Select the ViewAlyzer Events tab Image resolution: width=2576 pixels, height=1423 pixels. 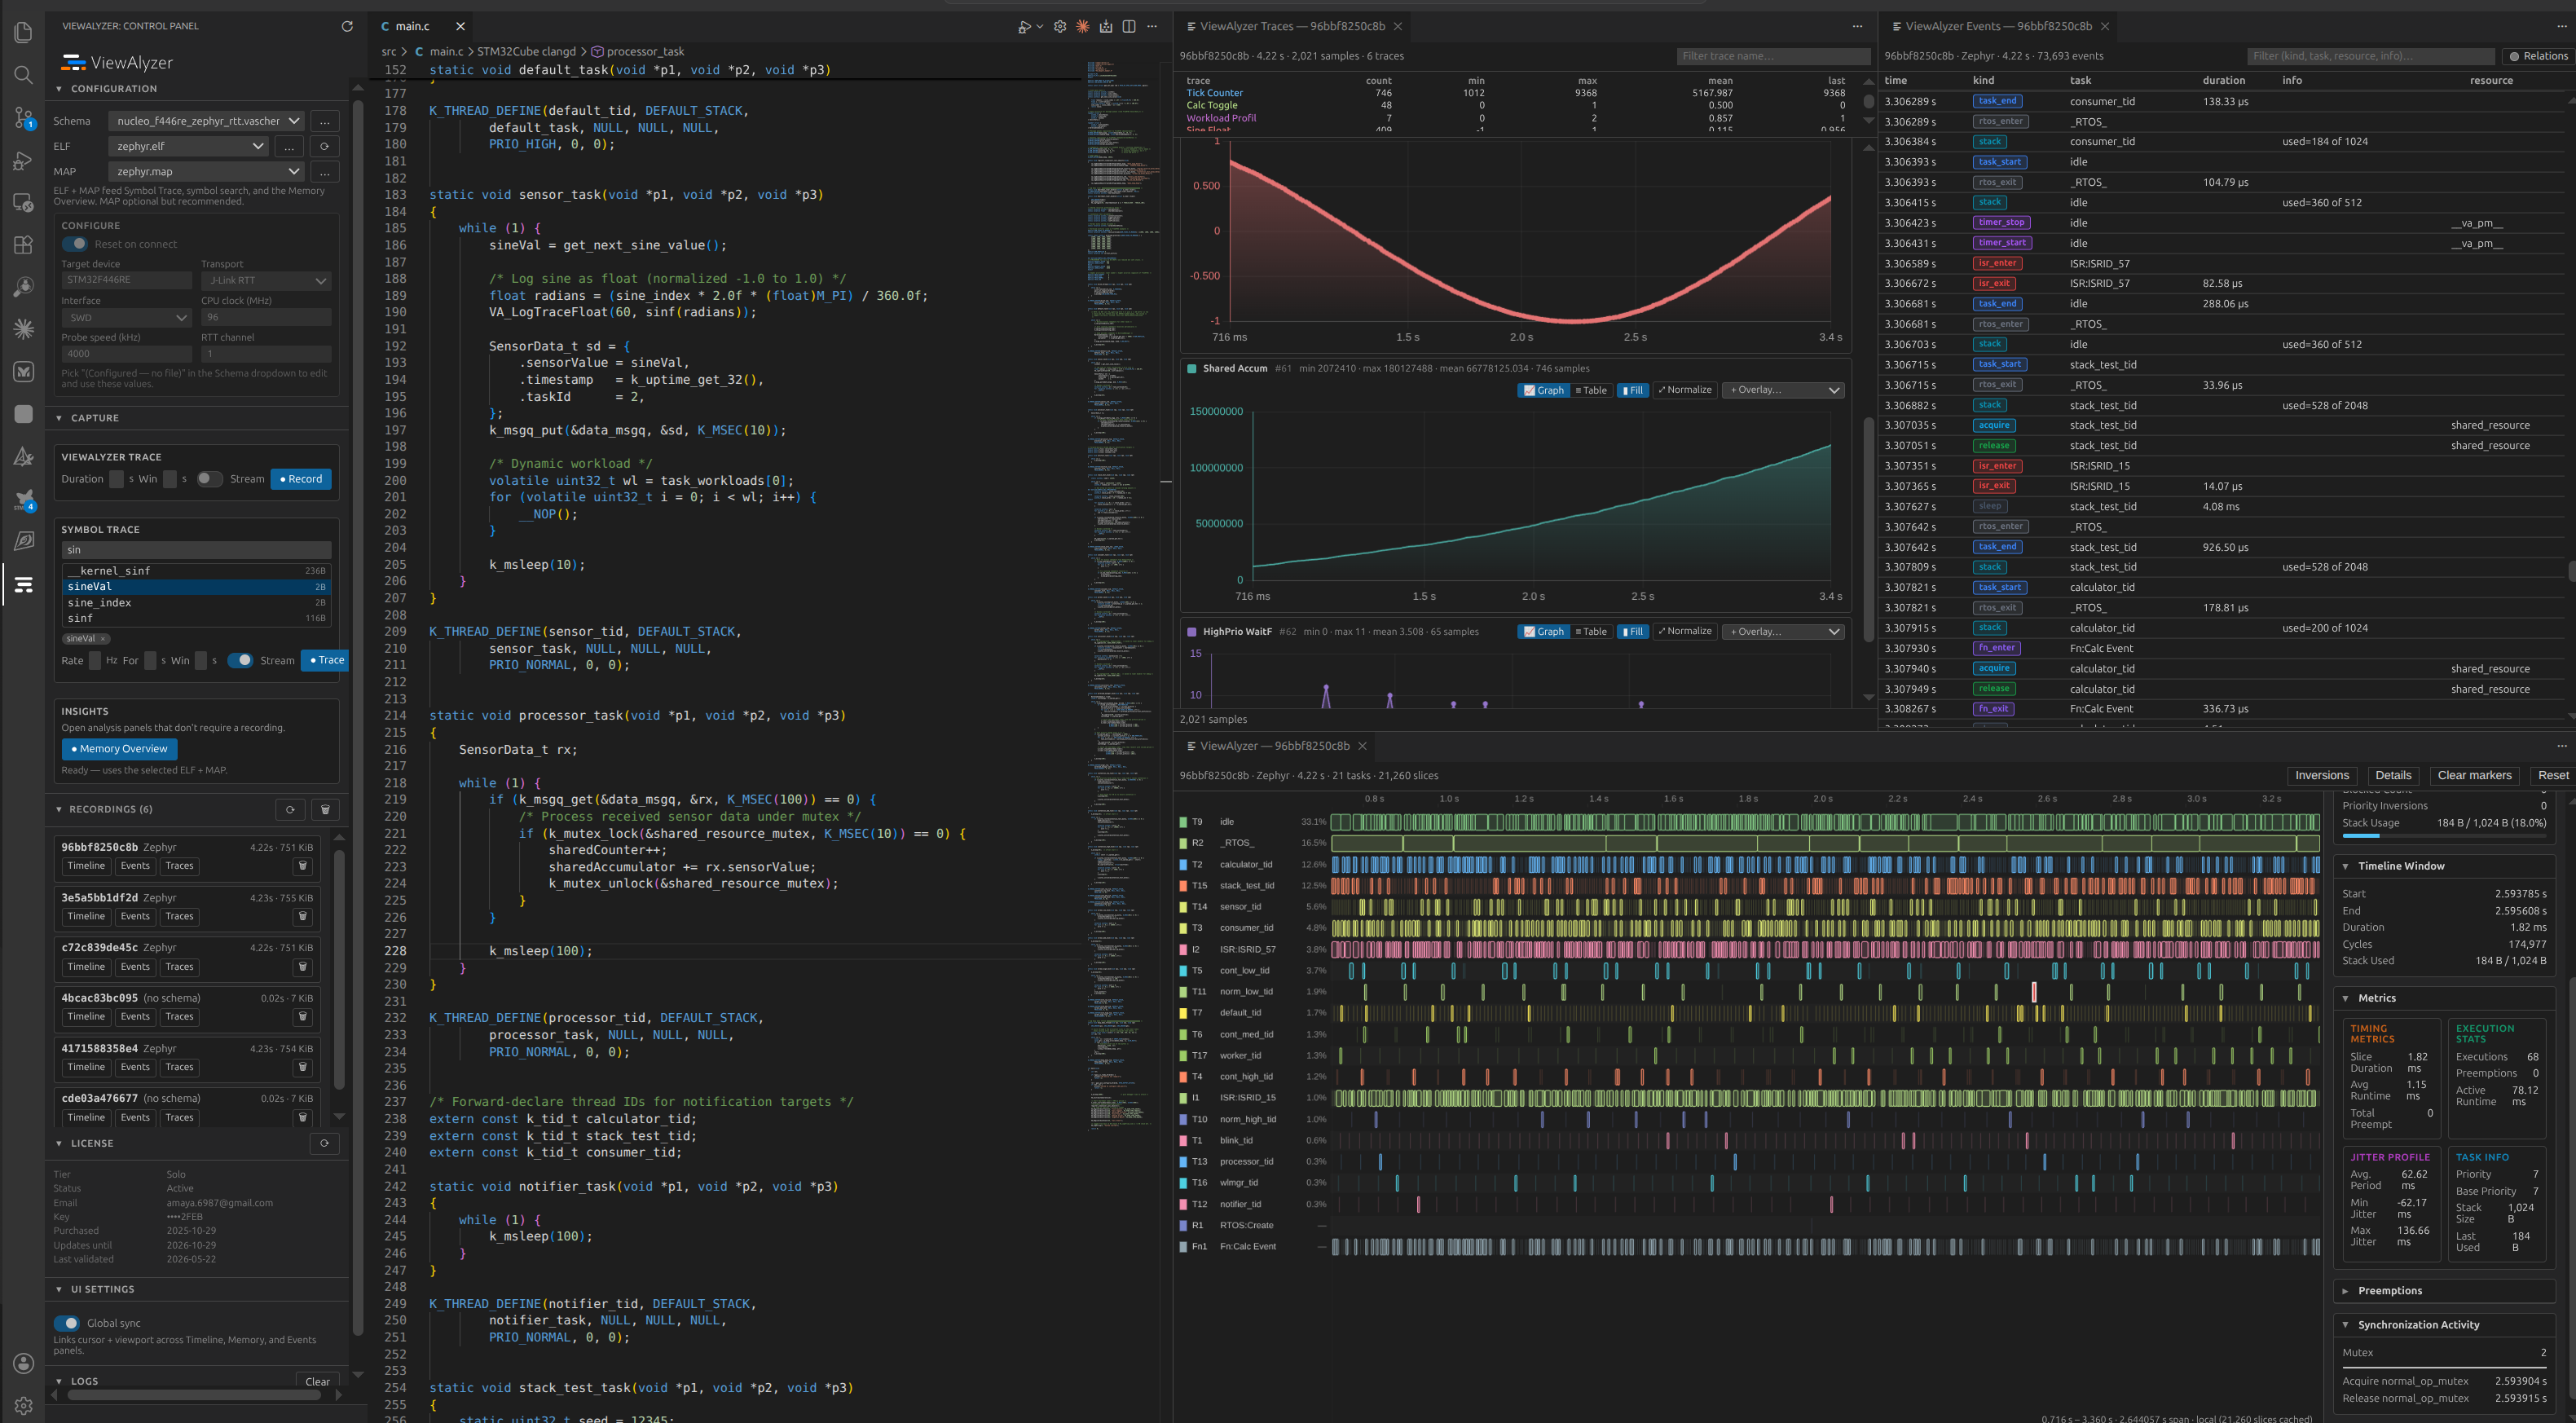1997,26
